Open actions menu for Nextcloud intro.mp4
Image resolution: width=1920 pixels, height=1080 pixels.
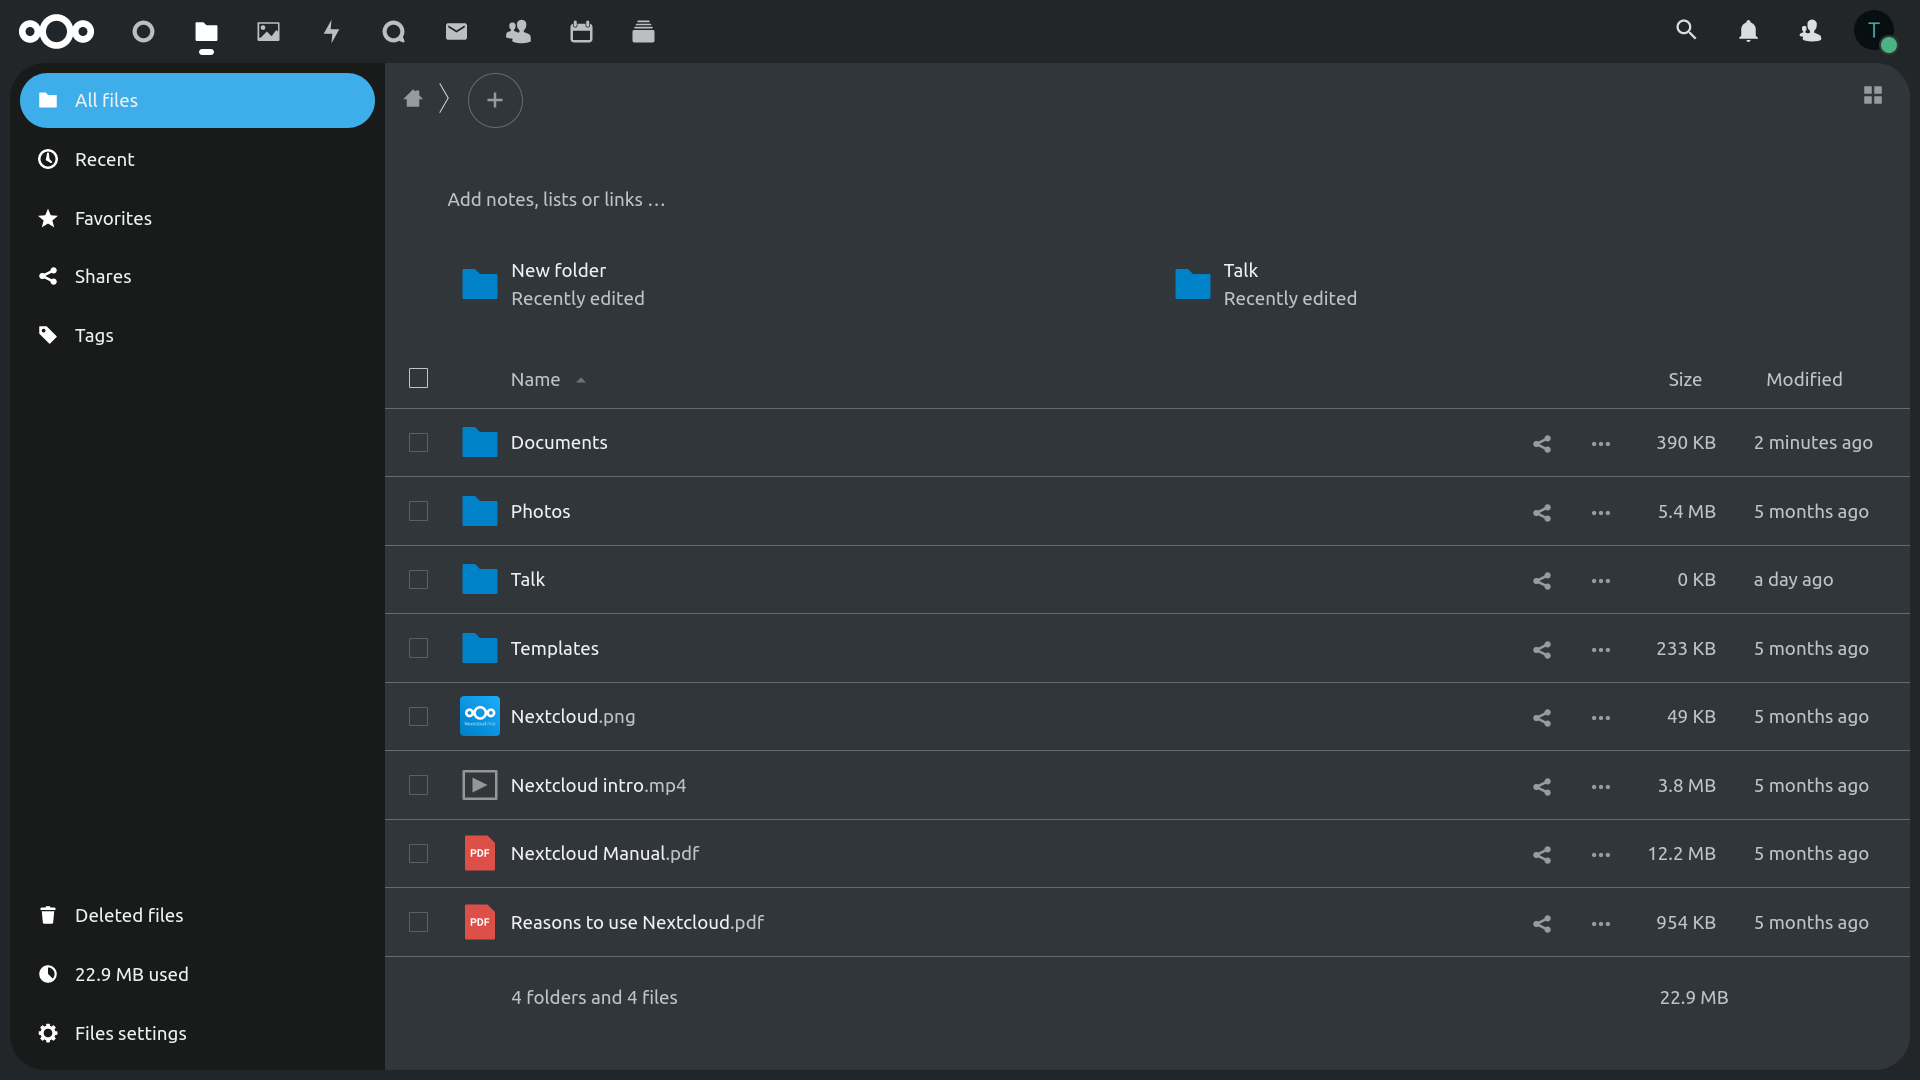coord(1601,786)
